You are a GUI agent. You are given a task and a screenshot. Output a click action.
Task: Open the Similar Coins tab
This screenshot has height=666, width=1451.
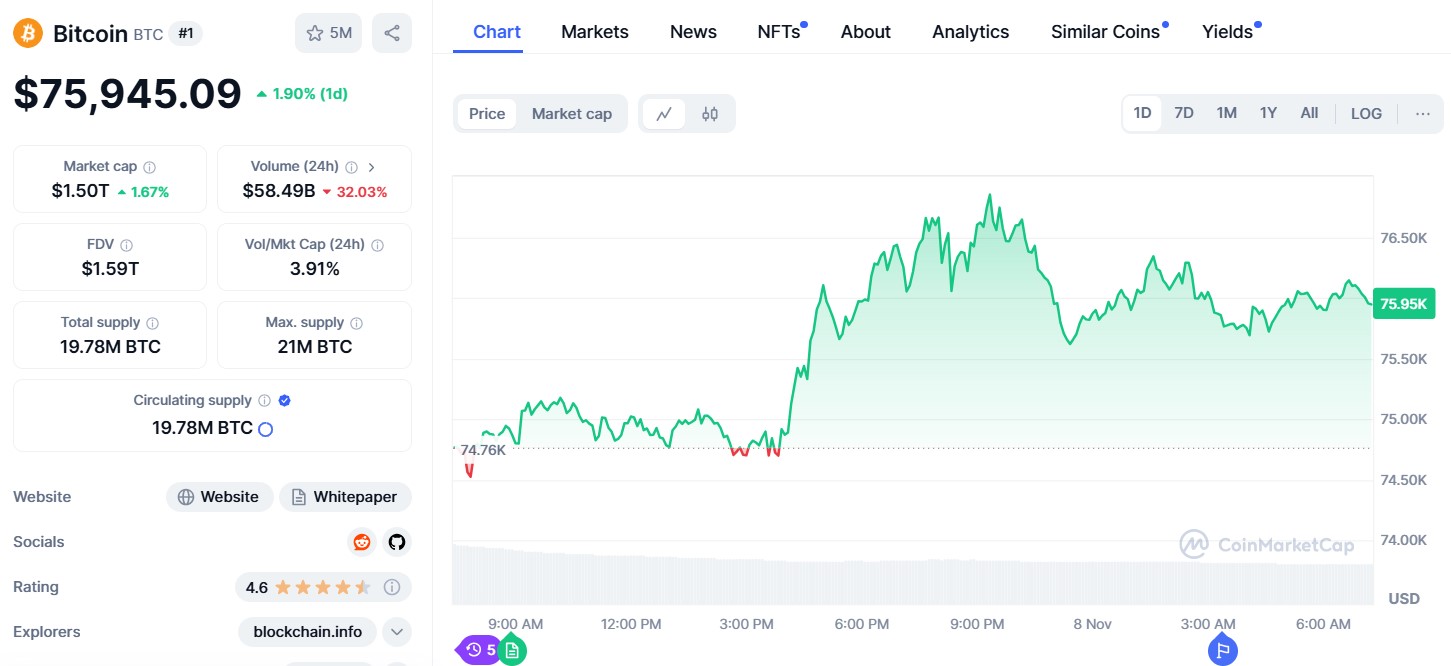click(1108, 32)
